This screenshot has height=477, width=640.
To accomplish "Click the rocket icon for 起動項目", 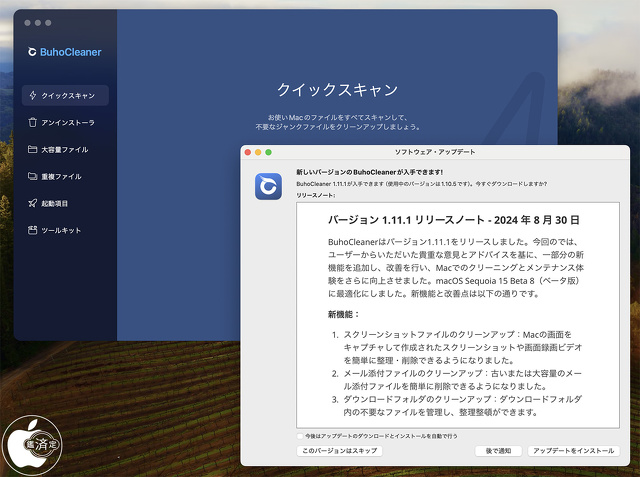I will 33,203.
